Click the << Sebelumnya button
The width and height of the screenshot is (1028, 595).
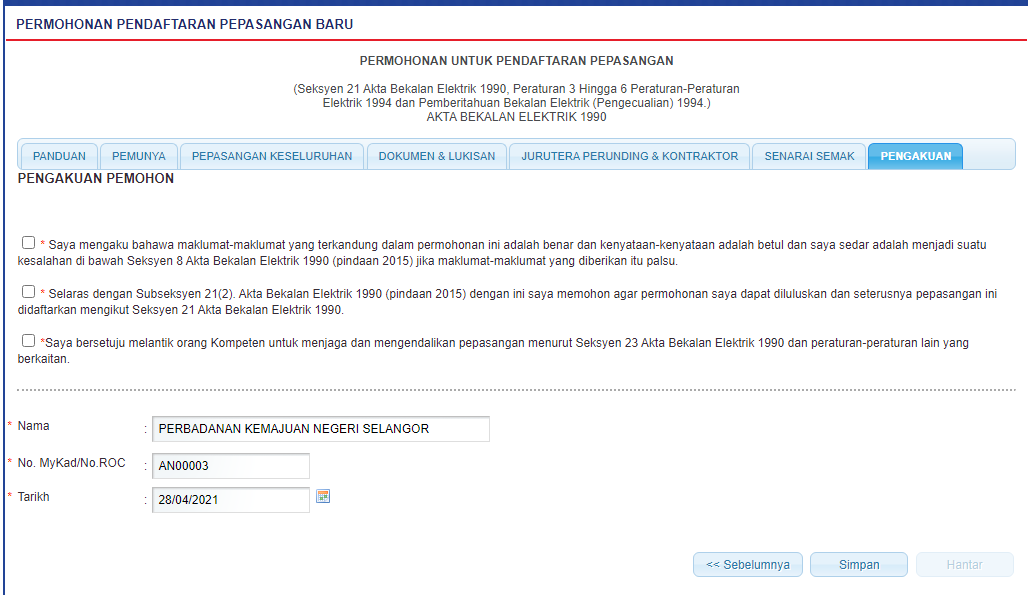748,565
